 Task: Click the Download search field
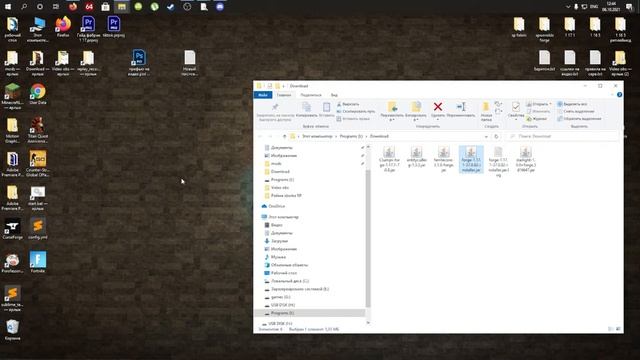point(561,136)
